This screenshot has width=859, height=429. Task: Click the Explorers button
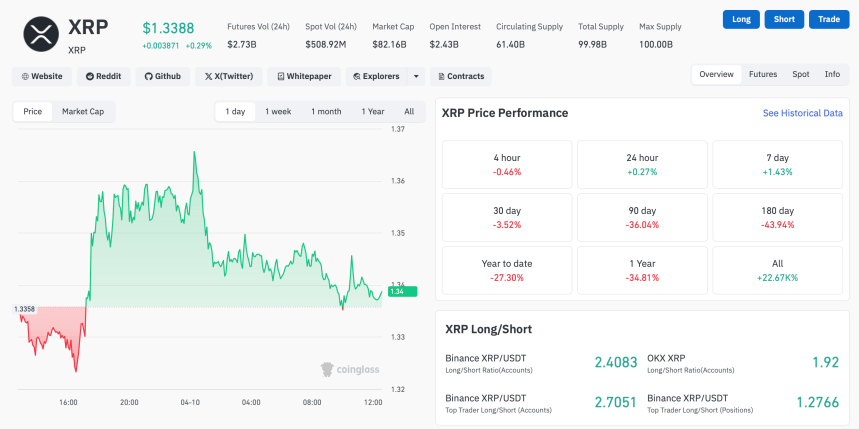(x=376, y=77)
